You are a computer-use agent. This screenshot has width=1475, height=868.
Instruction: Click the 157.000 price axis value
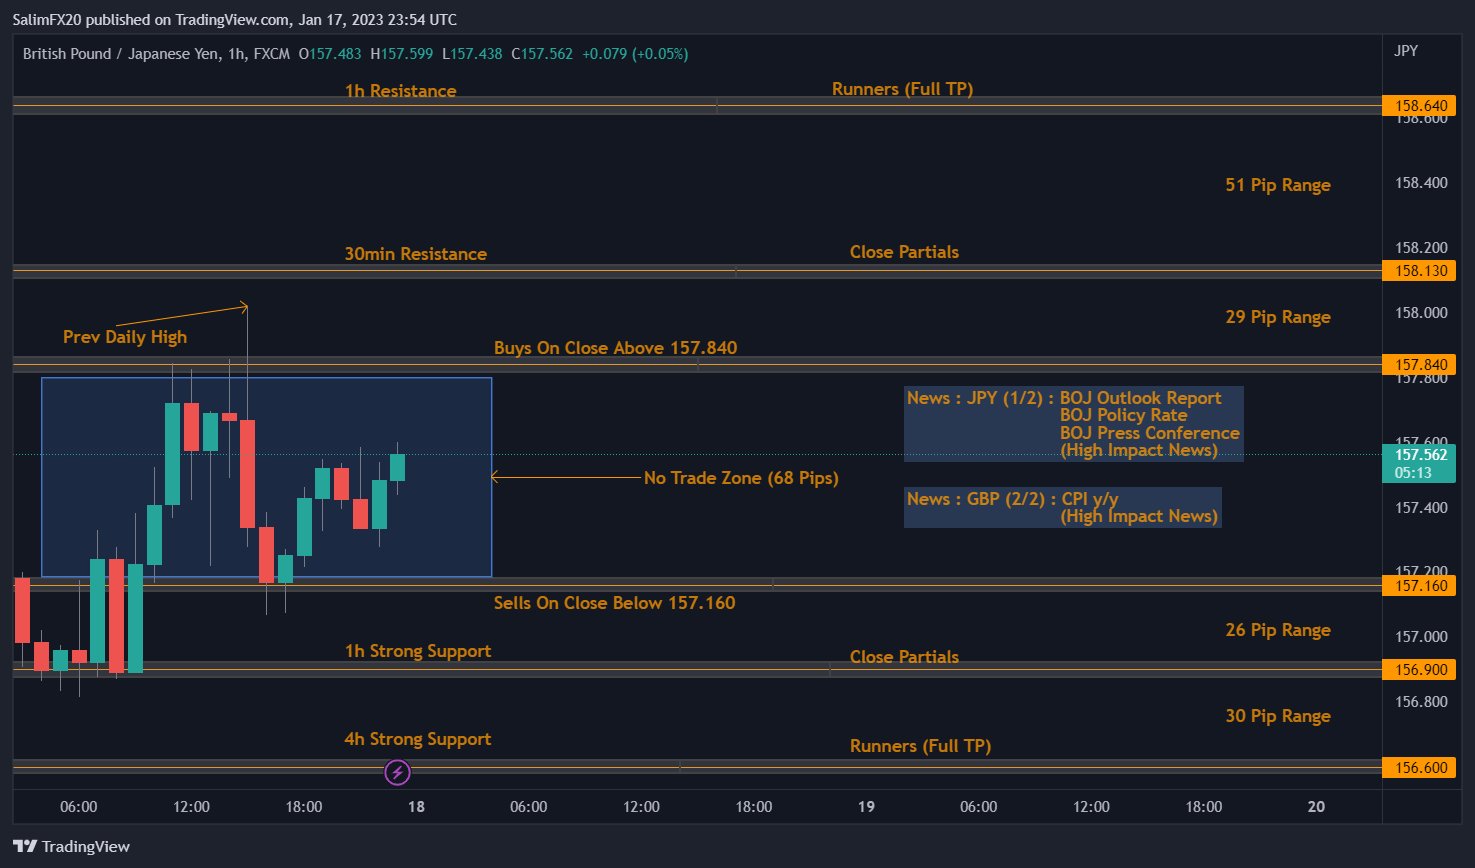point(1421,637)
